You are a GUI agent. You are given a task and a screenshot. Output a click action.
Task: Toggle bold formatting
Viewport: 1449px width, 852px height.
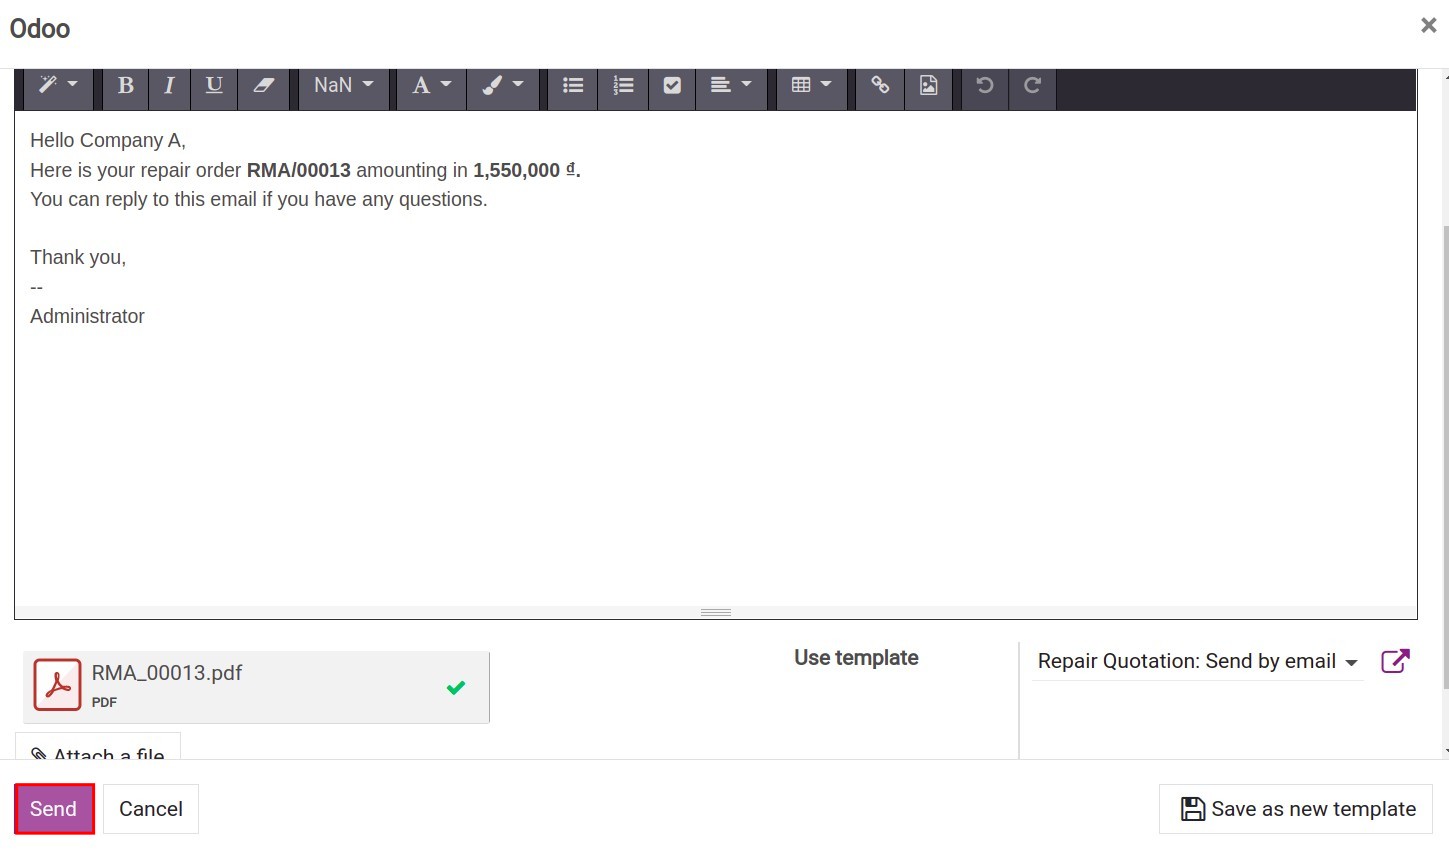126,86
